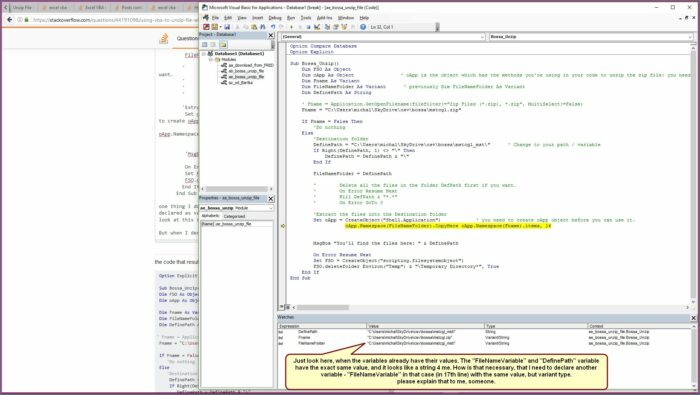
Task: Click the Redo arrow toolbar icon
Action: pos(281,27)
